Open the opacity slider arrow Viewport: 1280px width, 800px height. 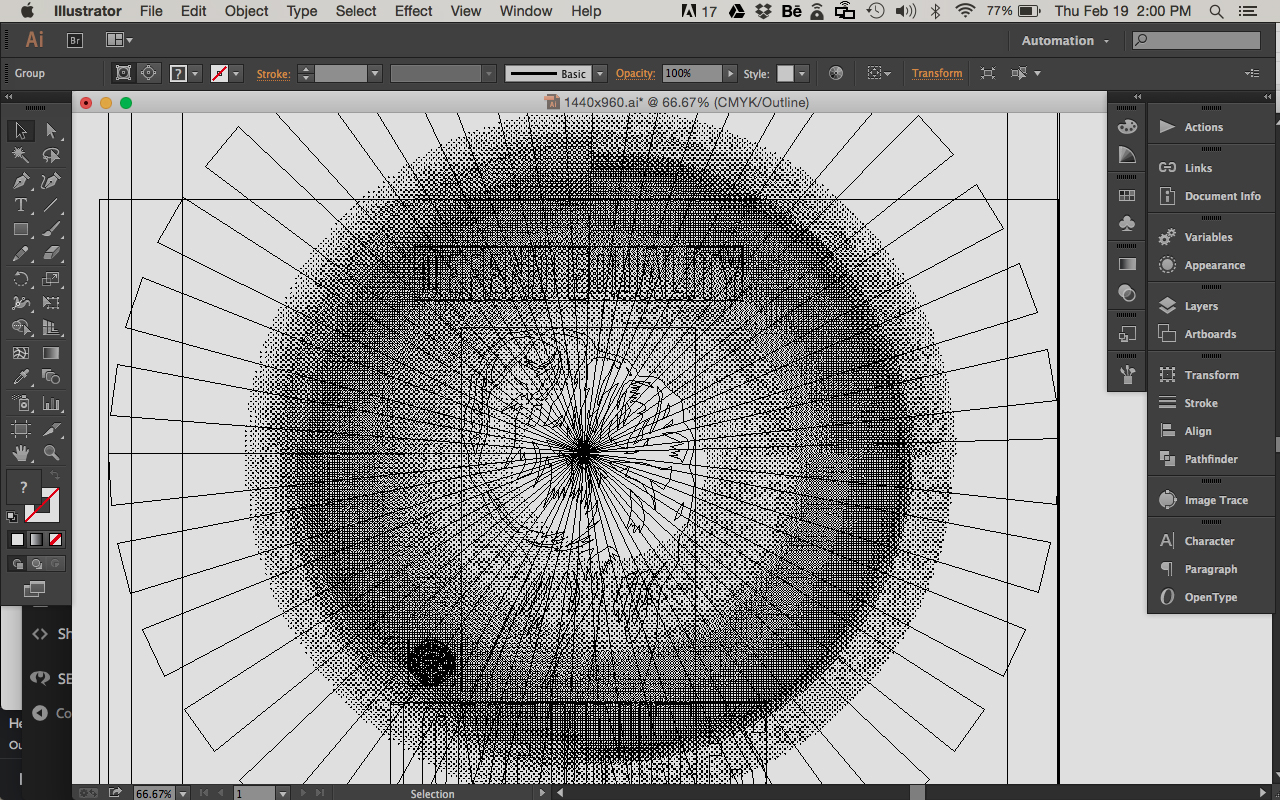click(731, 74)
